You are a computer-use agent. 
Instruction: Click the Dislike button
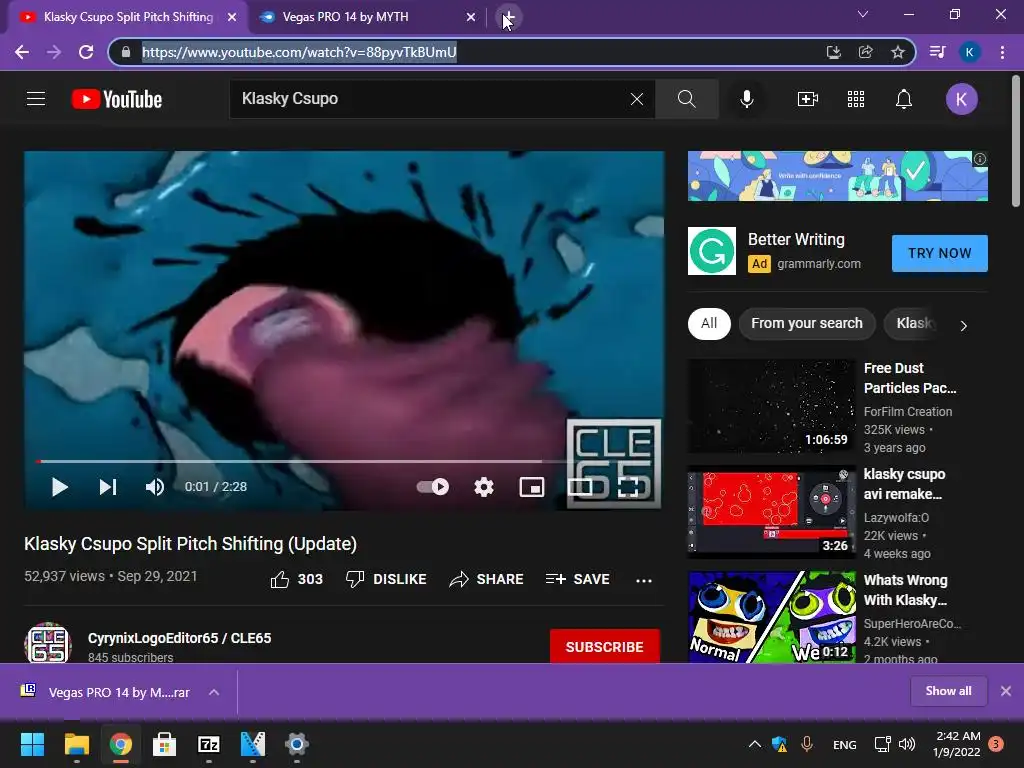tap(386, 579)
